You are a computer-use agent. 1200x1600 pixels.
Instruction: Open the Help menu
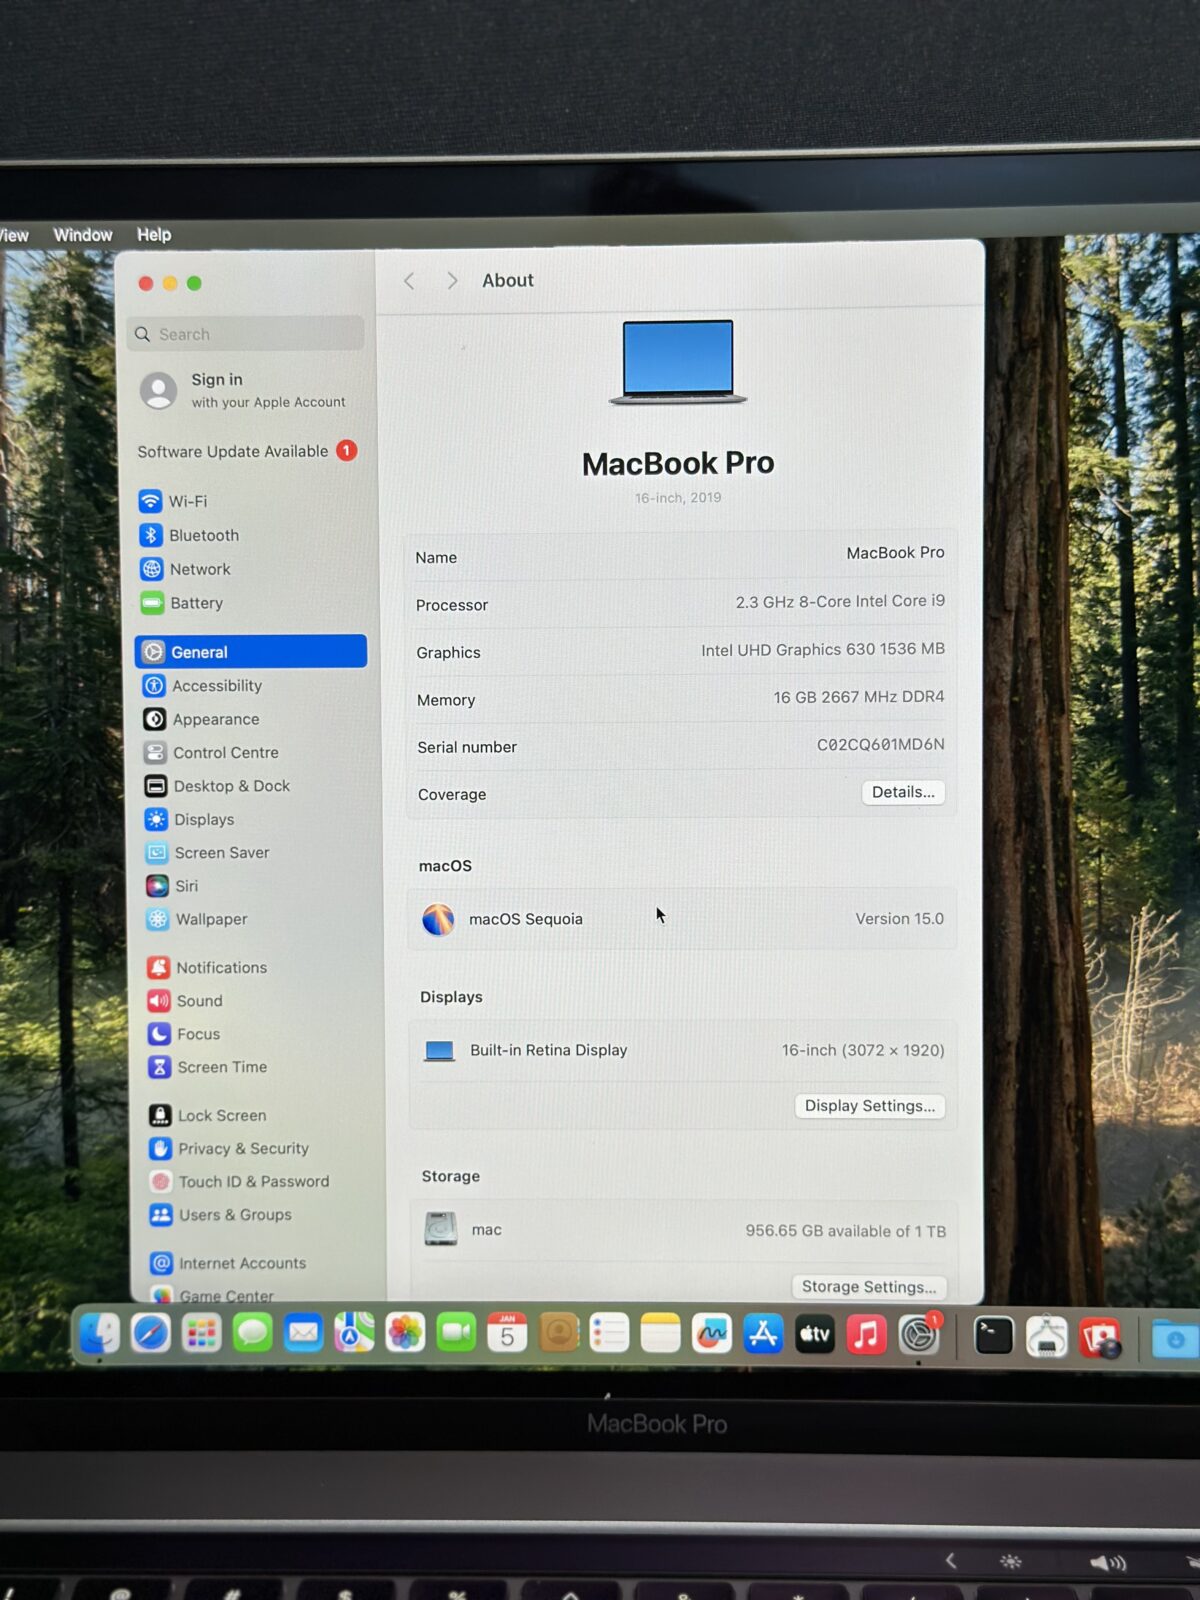154,235
